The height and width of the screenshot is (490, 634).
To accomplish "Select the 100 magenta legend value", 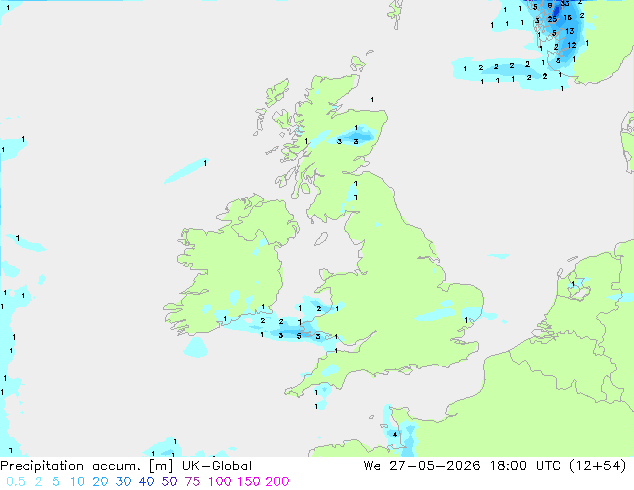I will (x=220, y=482).
